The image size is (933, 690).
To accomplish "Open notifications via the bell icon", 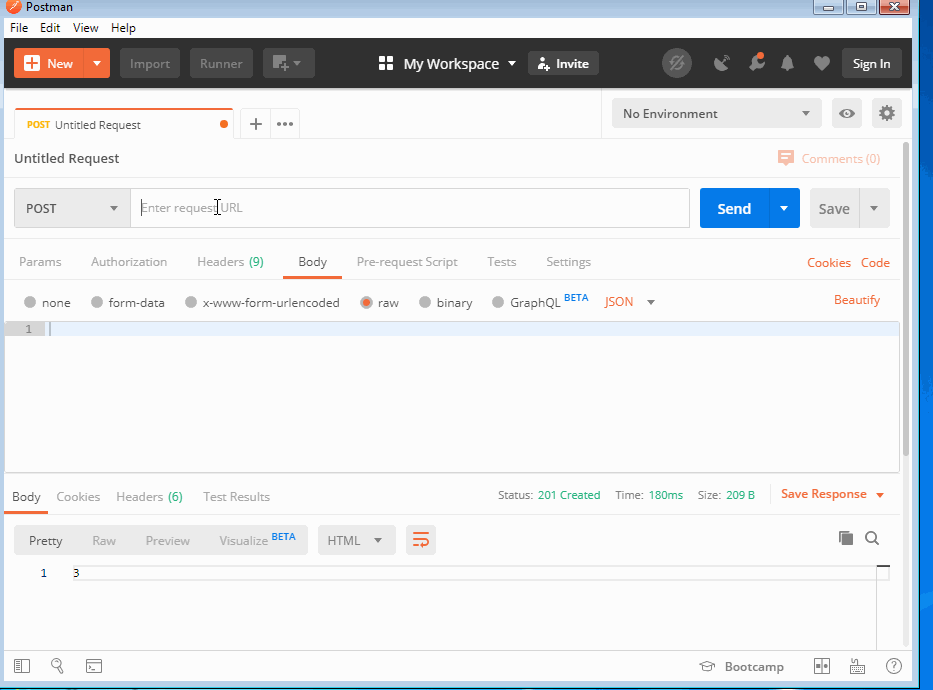I will click(787, 62).
